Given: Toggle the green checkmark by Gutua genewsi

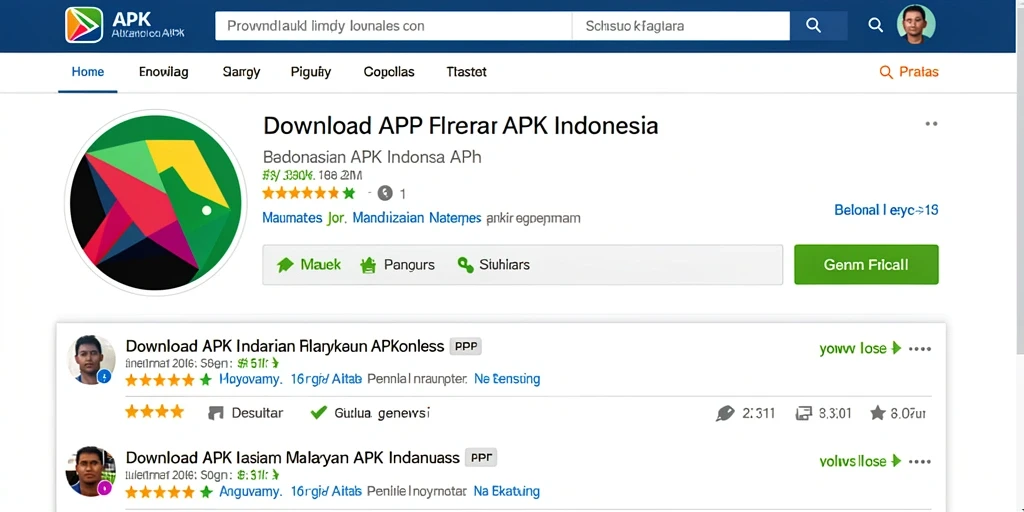Looking at the screenshot, I should click(318, 413).
